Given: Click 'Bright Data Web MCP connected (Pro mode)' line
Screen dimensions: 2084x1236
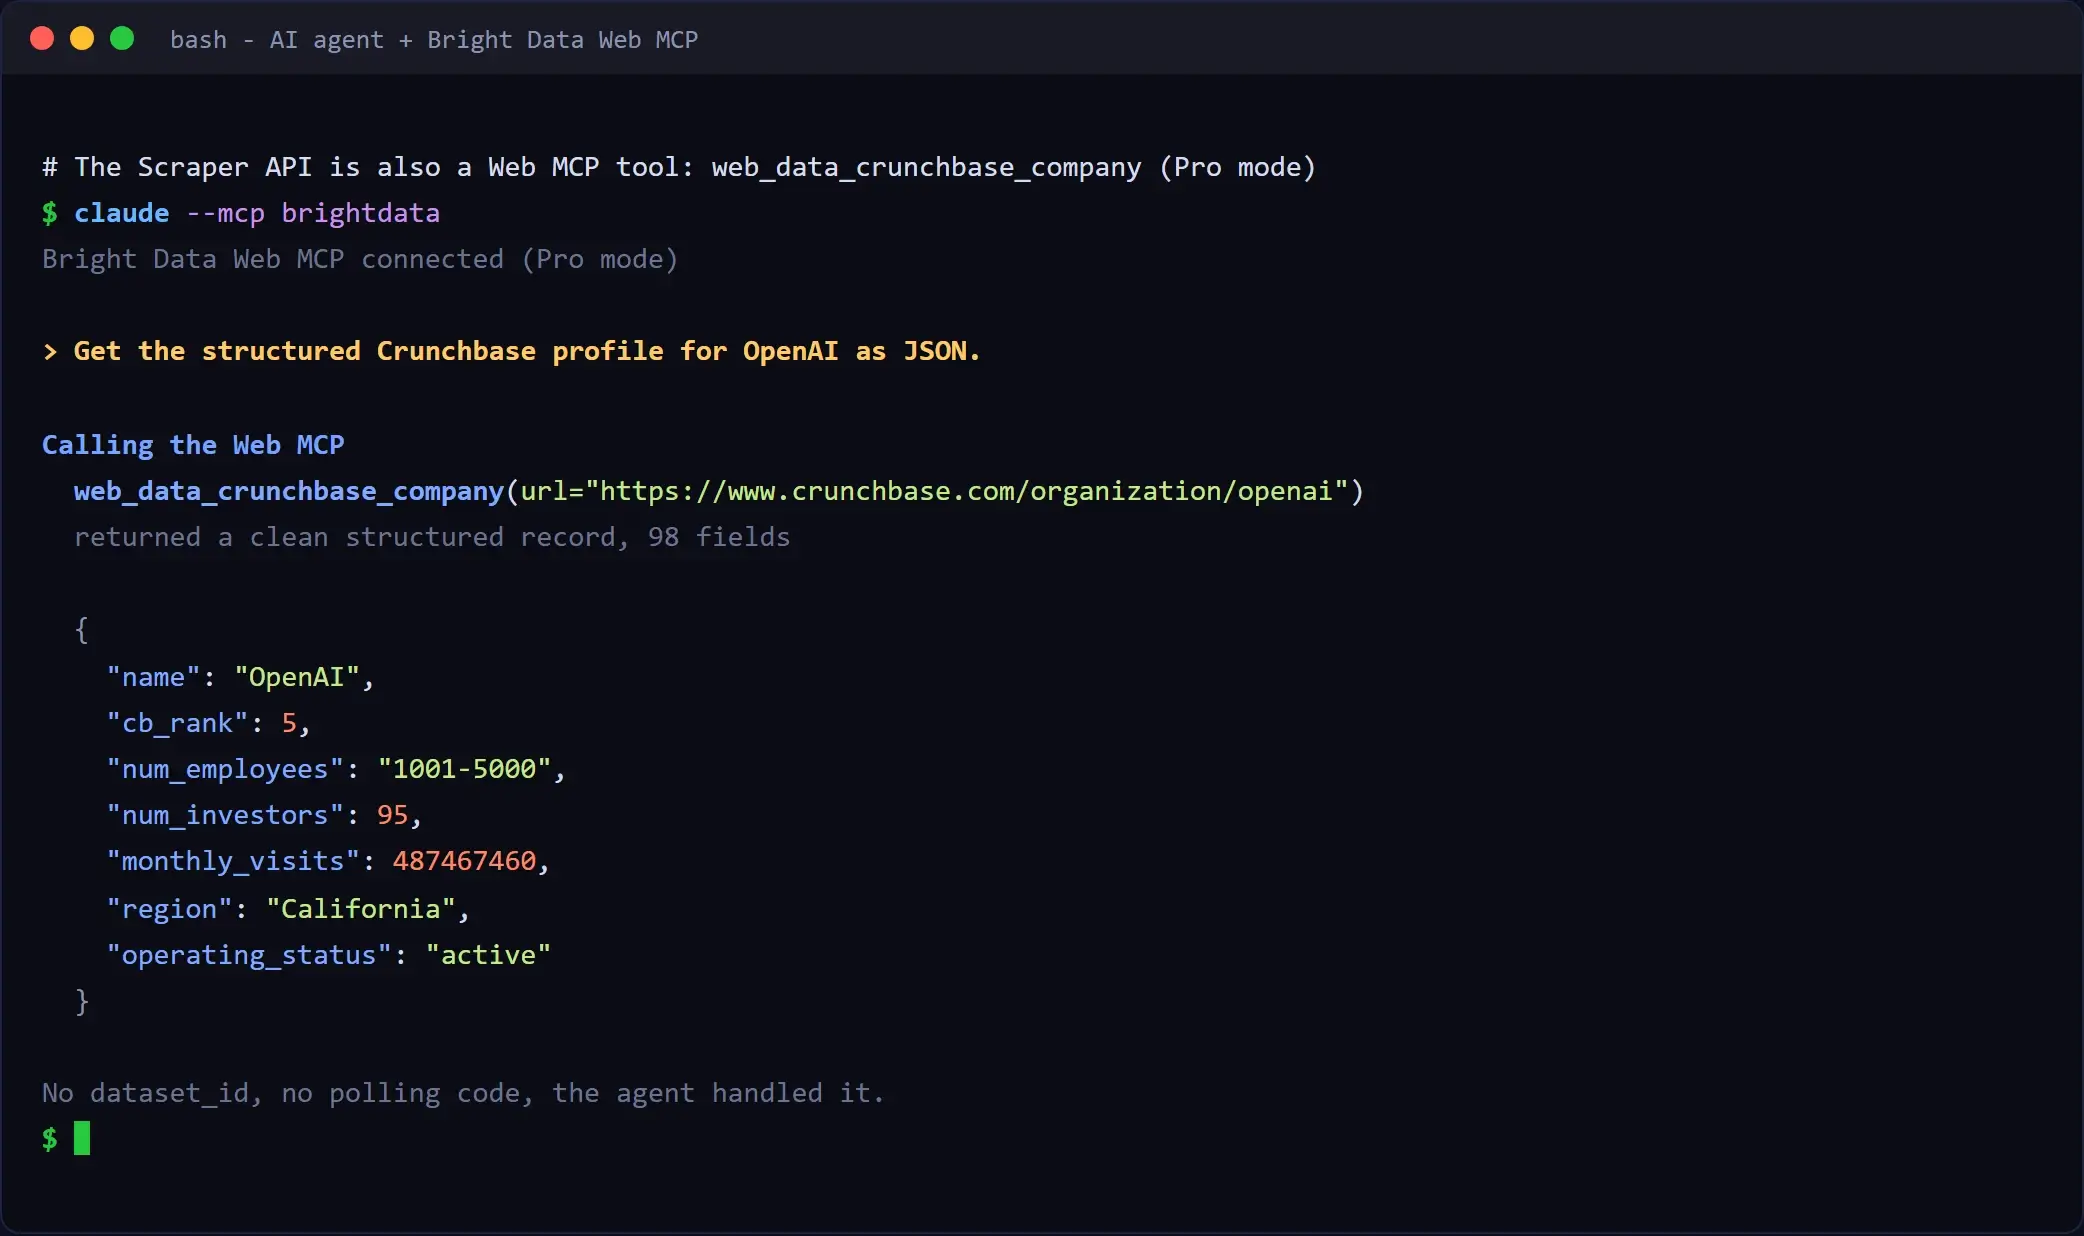Looking at the screenshot, I should point(360,259).
